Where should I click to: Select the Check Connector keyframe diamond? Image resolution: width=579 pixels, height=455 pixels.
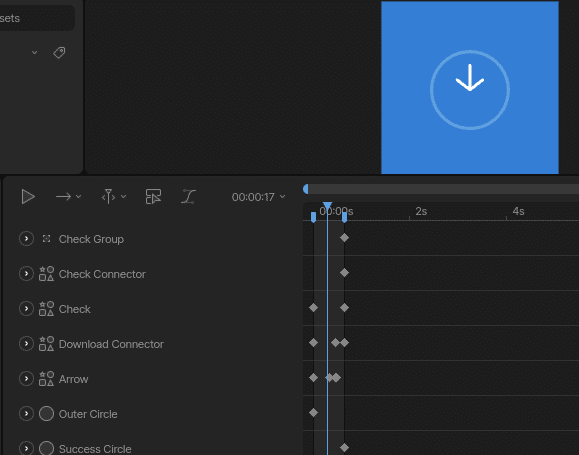coord(345,273)
